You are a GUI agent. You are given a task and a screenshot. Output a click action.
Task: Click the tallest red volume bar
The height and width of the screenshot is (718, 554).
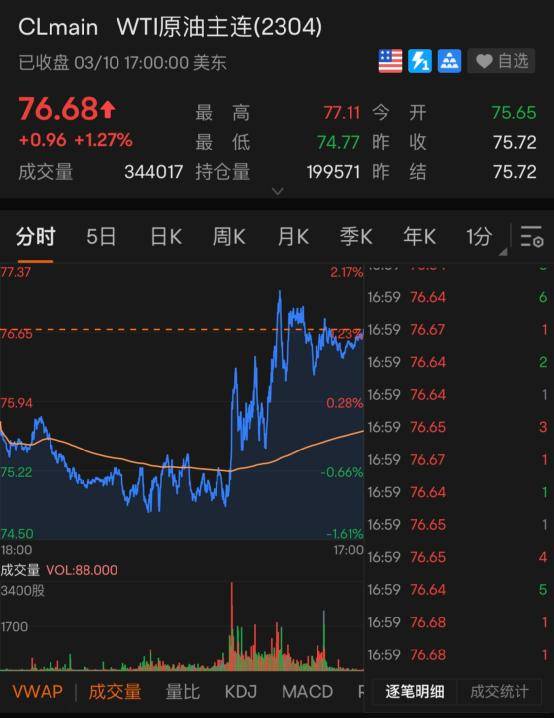pos(232,626)
